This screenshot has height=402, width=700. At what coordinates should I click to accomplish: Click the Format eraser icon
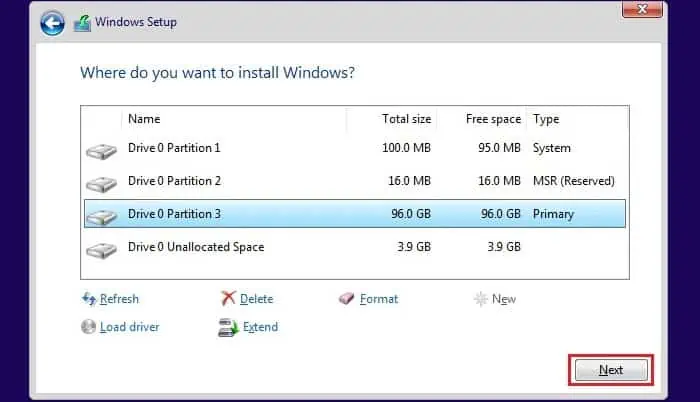pos(346,298)
